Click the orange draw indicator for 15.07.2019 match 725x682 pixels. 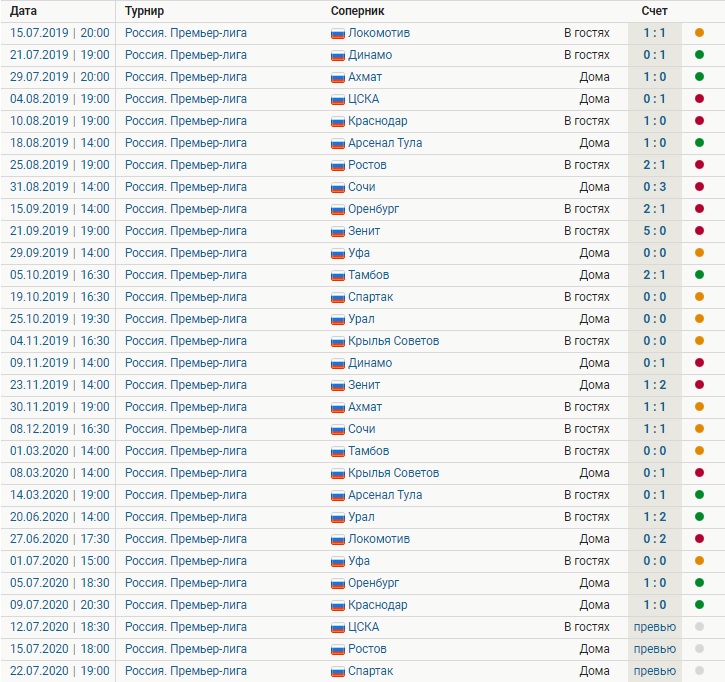click(x=699, y=33)
